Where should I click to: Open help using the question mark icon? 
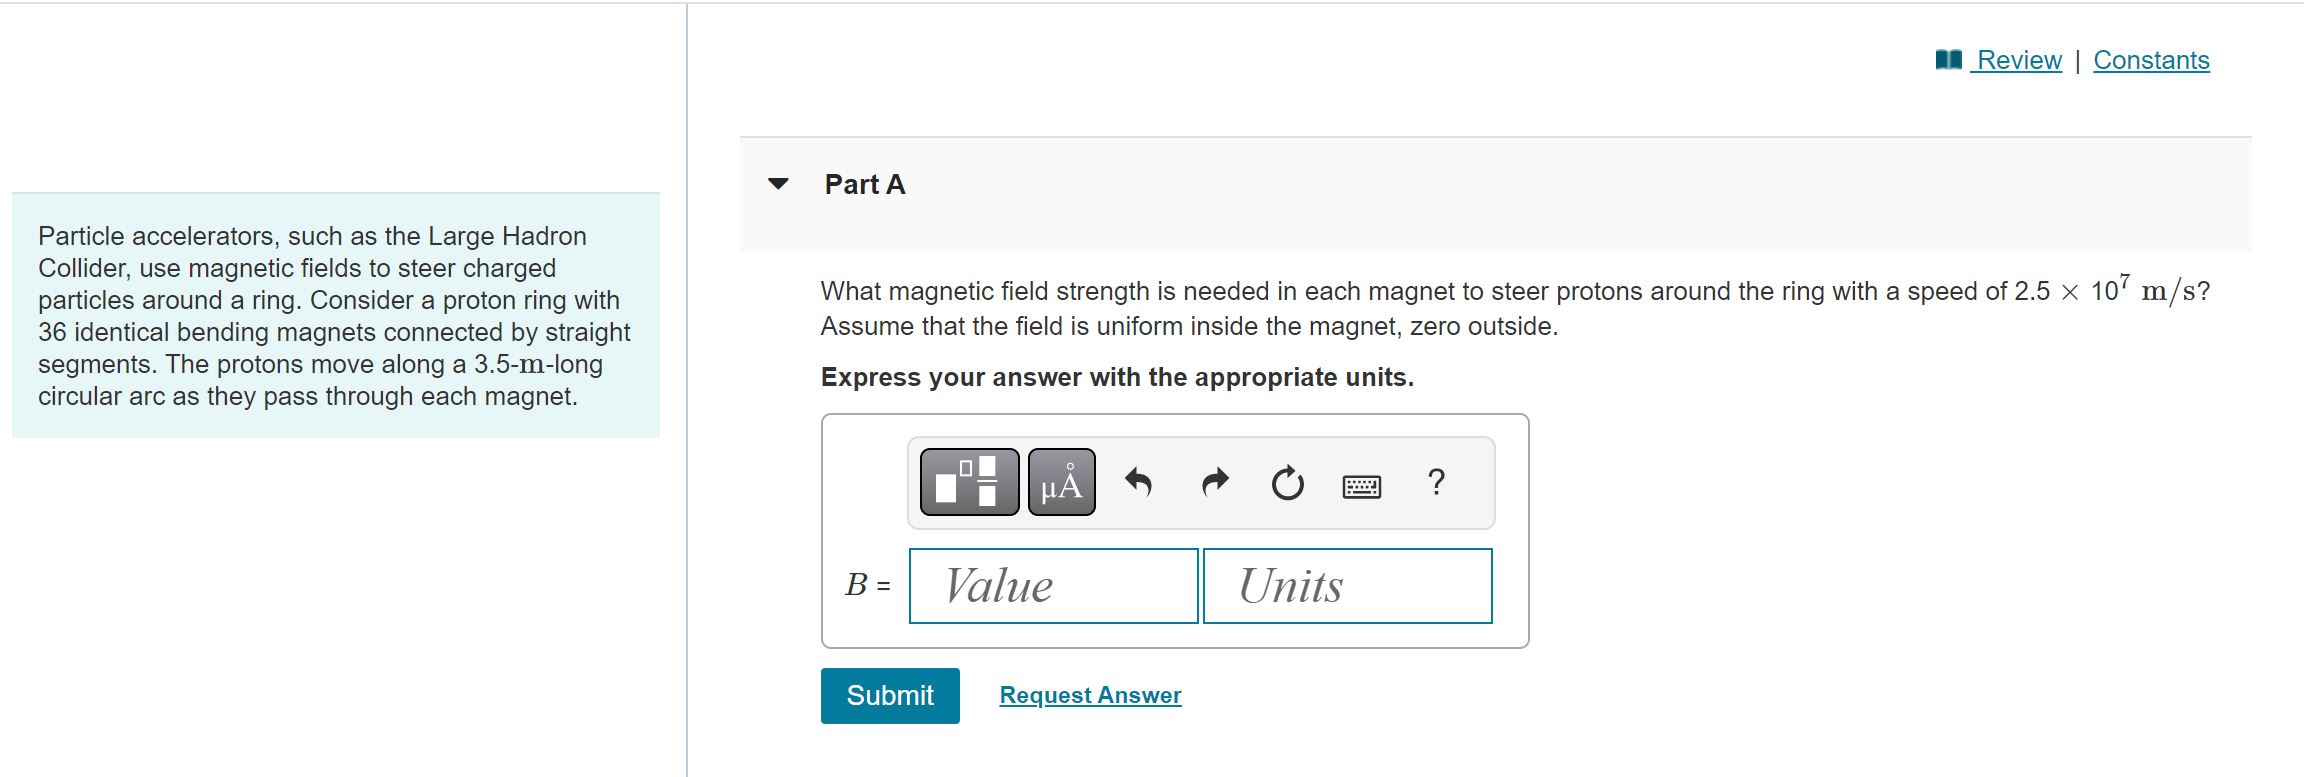1437,483
